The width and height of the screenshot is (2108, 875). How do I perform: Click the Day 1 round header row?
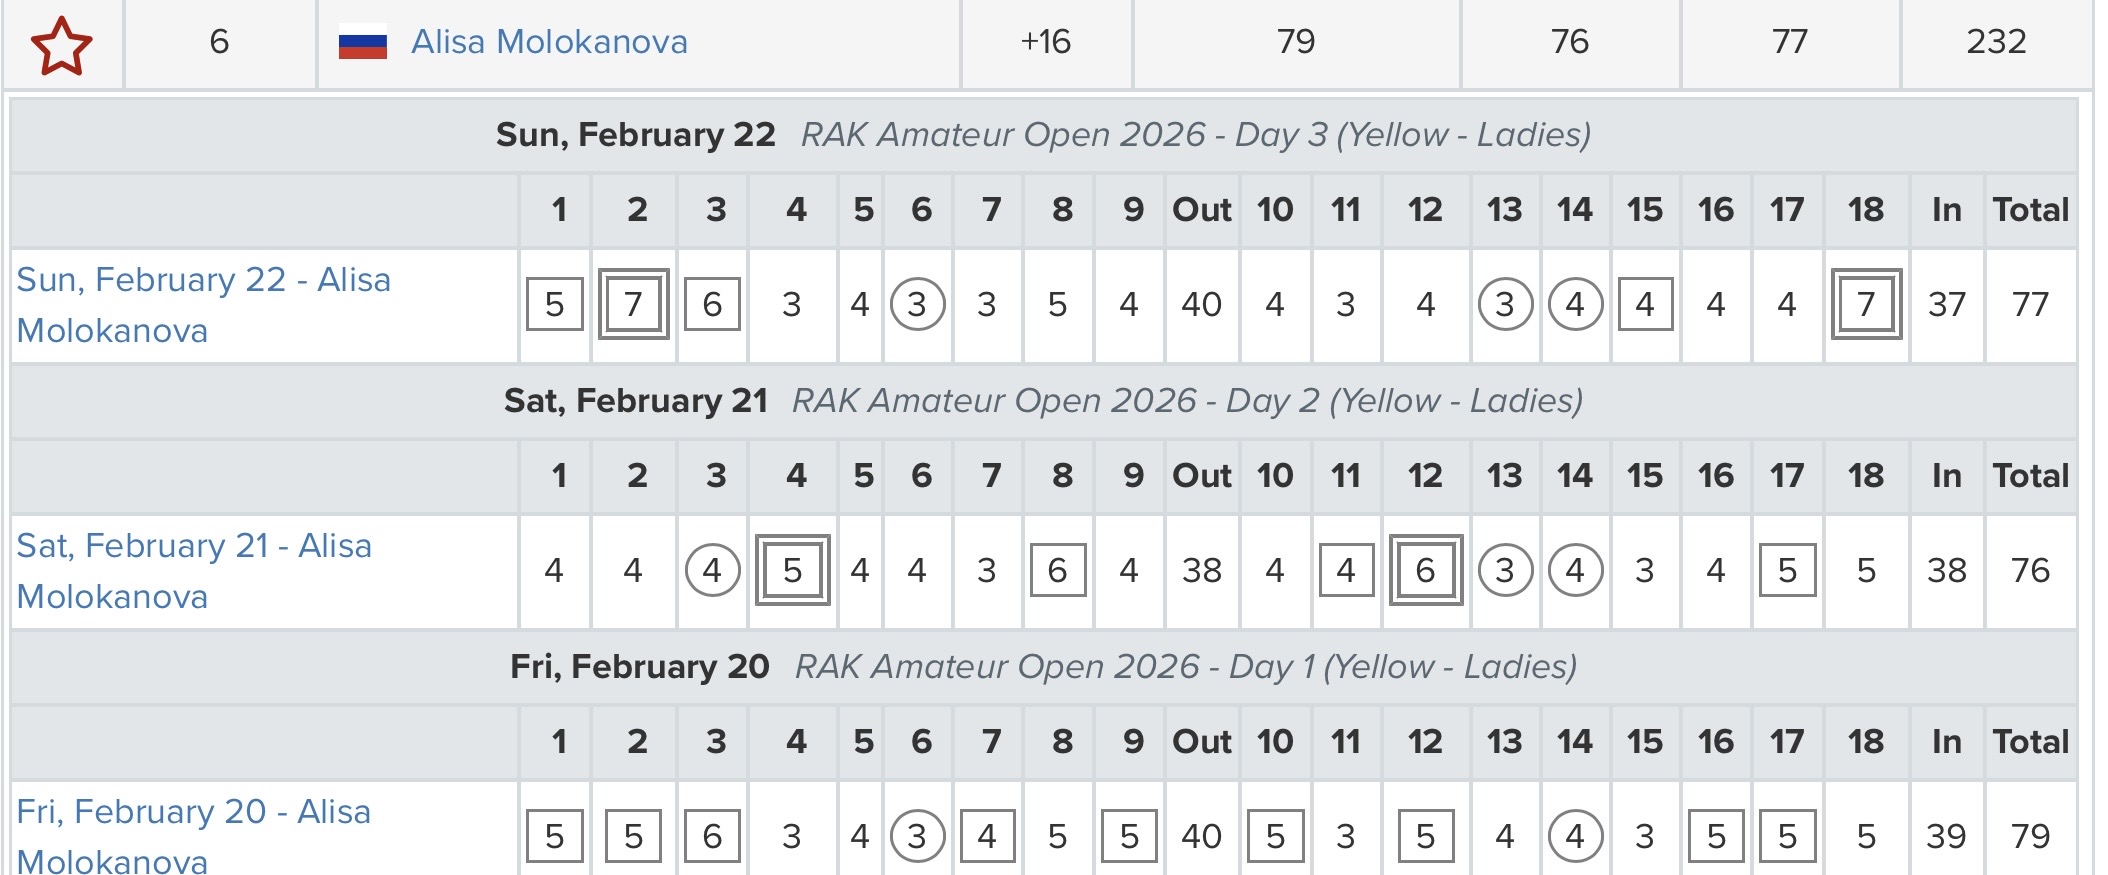coord(1043,667)
